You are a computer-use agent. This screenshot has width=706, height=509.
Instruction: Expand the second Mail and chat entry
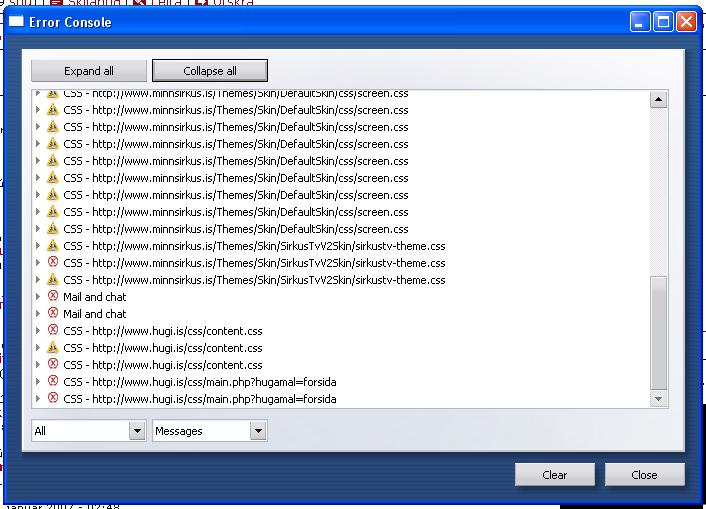tap(38, 314)
